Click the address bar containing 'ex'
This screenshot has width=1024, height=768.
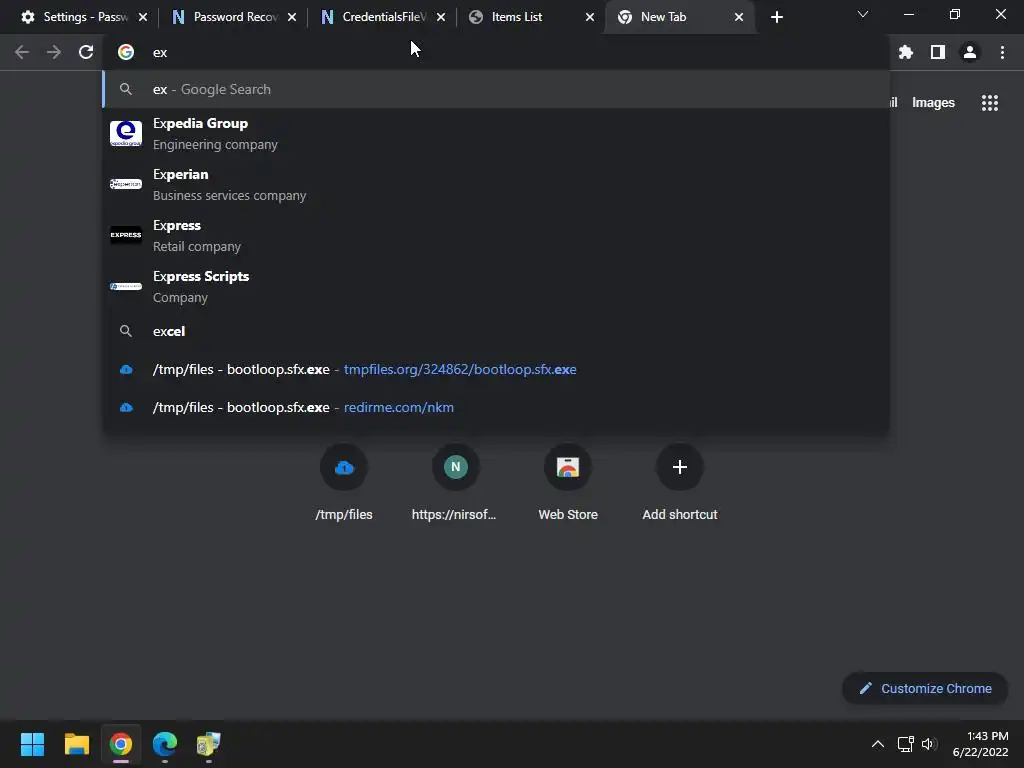496,52
